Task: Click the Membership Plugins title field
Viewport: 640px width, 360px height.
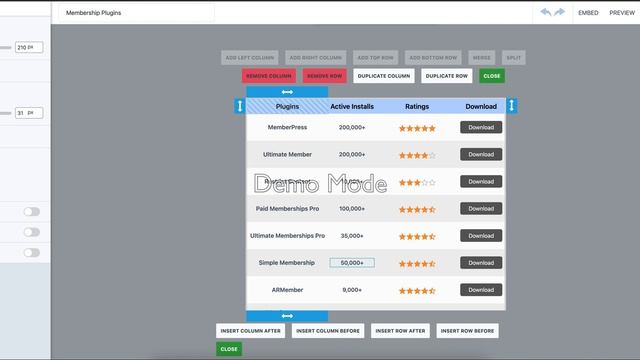Action: [x=136, y=13]
